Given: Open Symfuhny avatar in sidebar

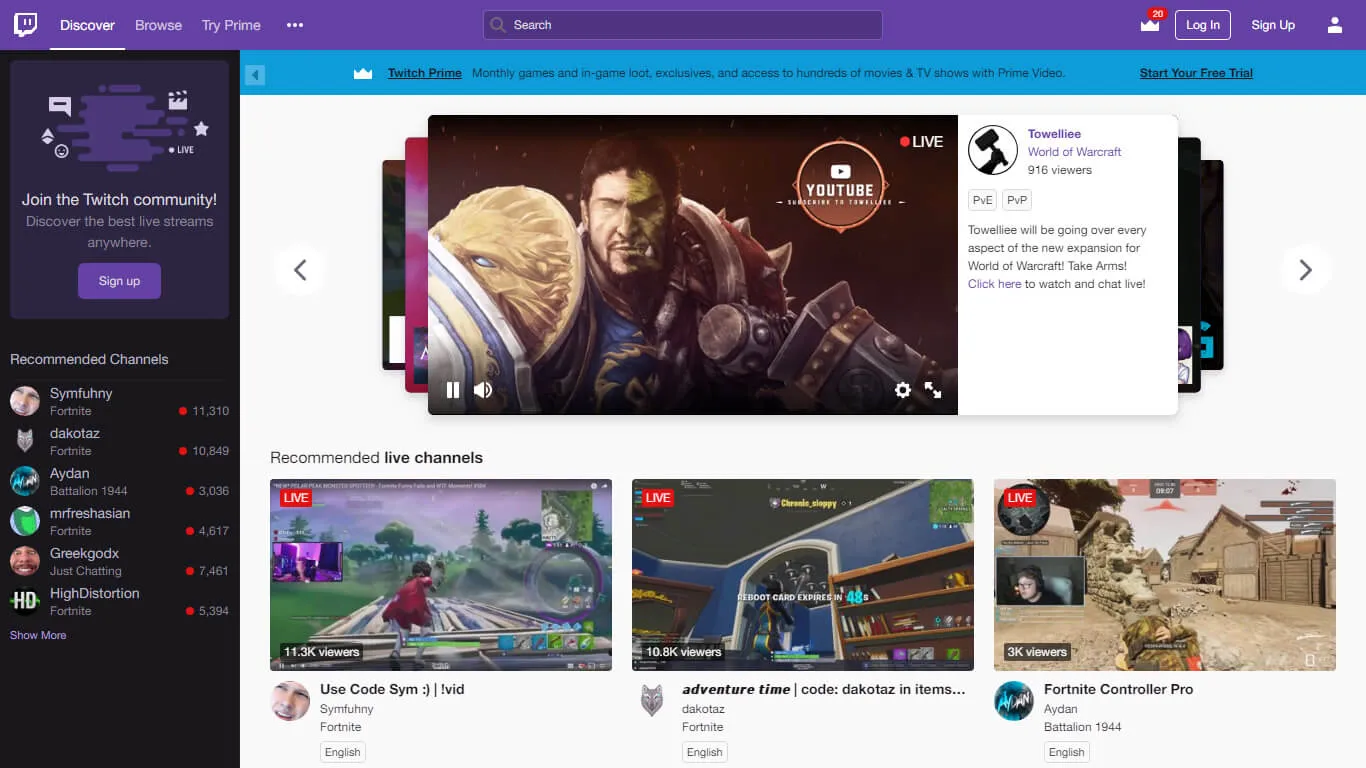Looking at the screenshot, I should pos(25,401).
